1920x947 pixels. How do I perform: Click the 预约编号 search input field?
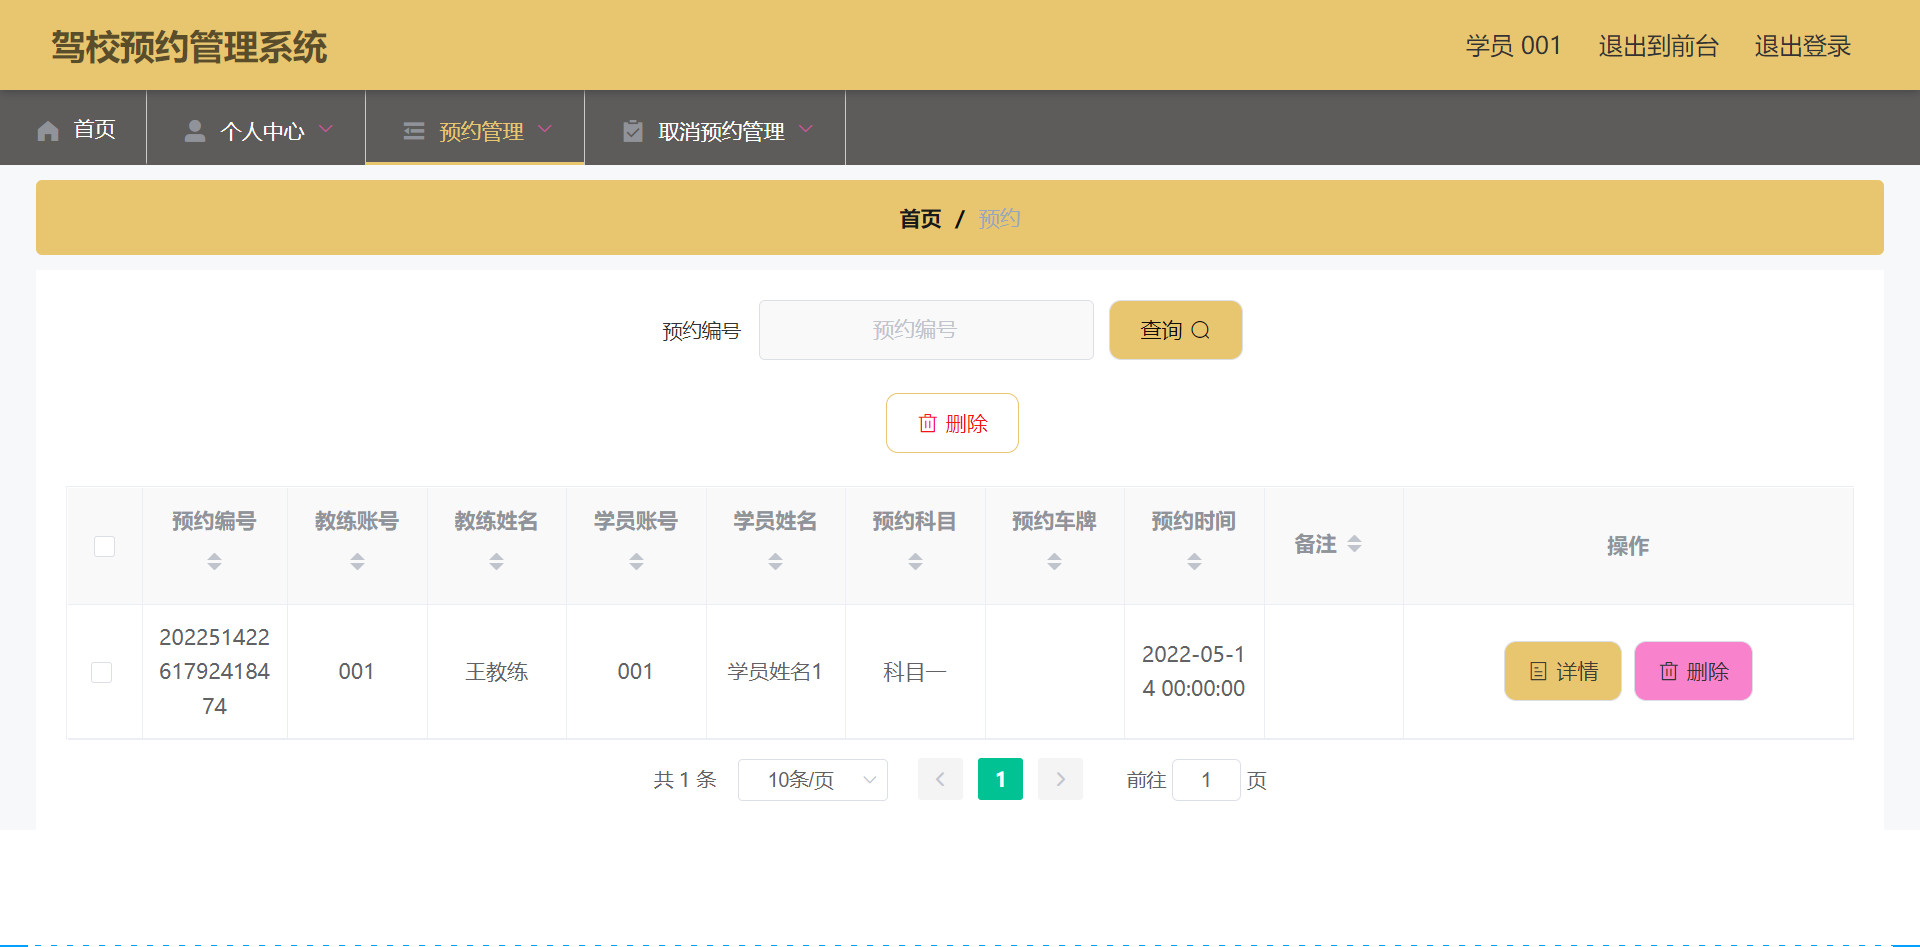click(x=926, y=330)
